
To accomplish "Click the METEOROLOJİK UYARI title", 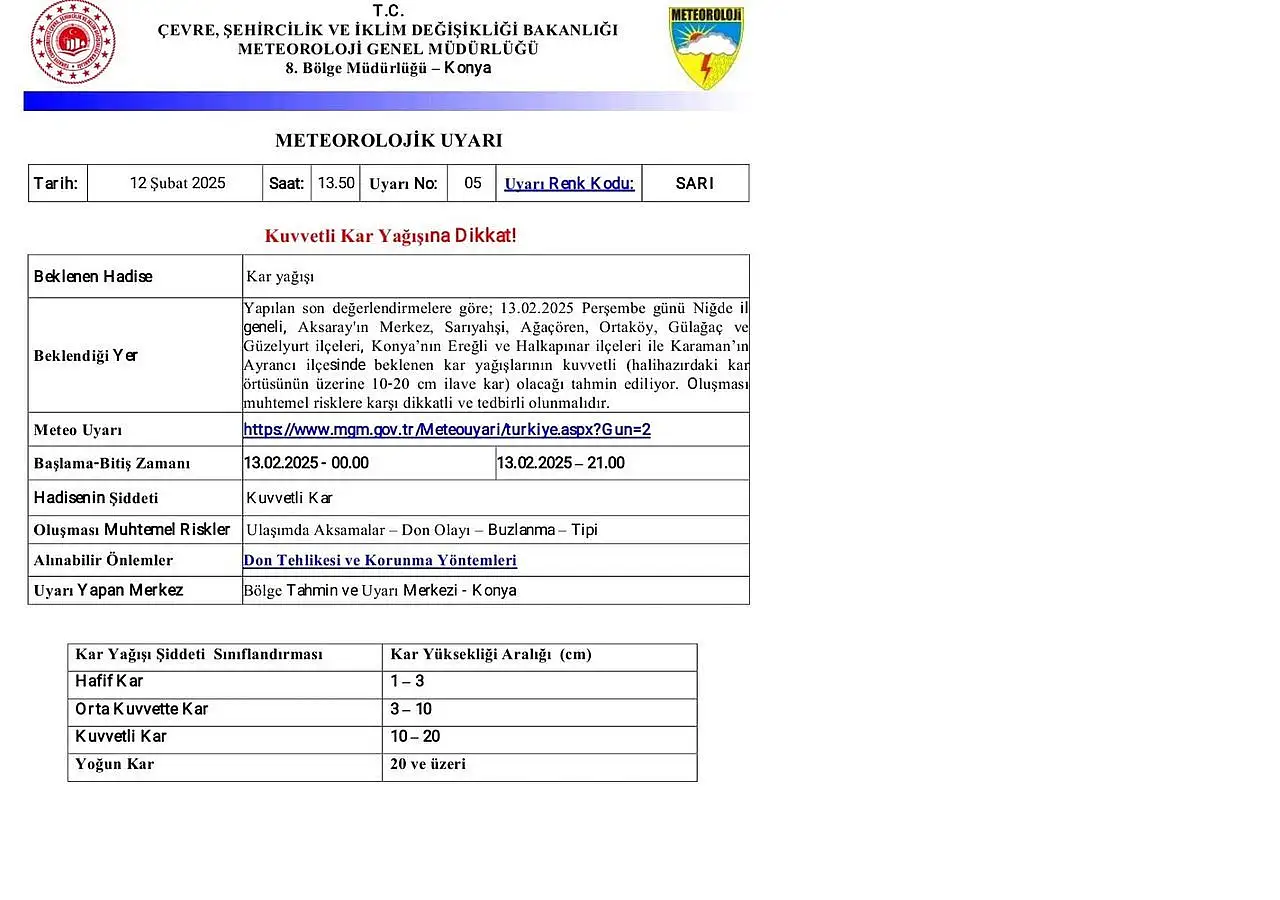I will pos(388,141).
